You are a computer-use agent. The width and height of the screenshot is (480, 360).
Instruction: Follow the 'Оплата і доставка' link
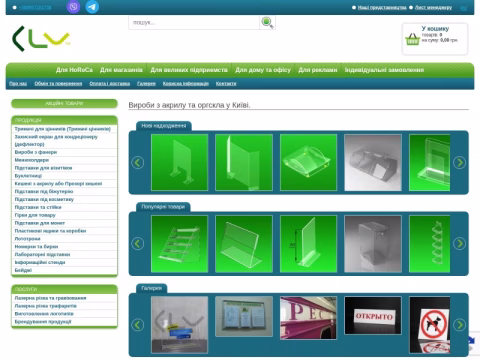[x=110, y=84]
